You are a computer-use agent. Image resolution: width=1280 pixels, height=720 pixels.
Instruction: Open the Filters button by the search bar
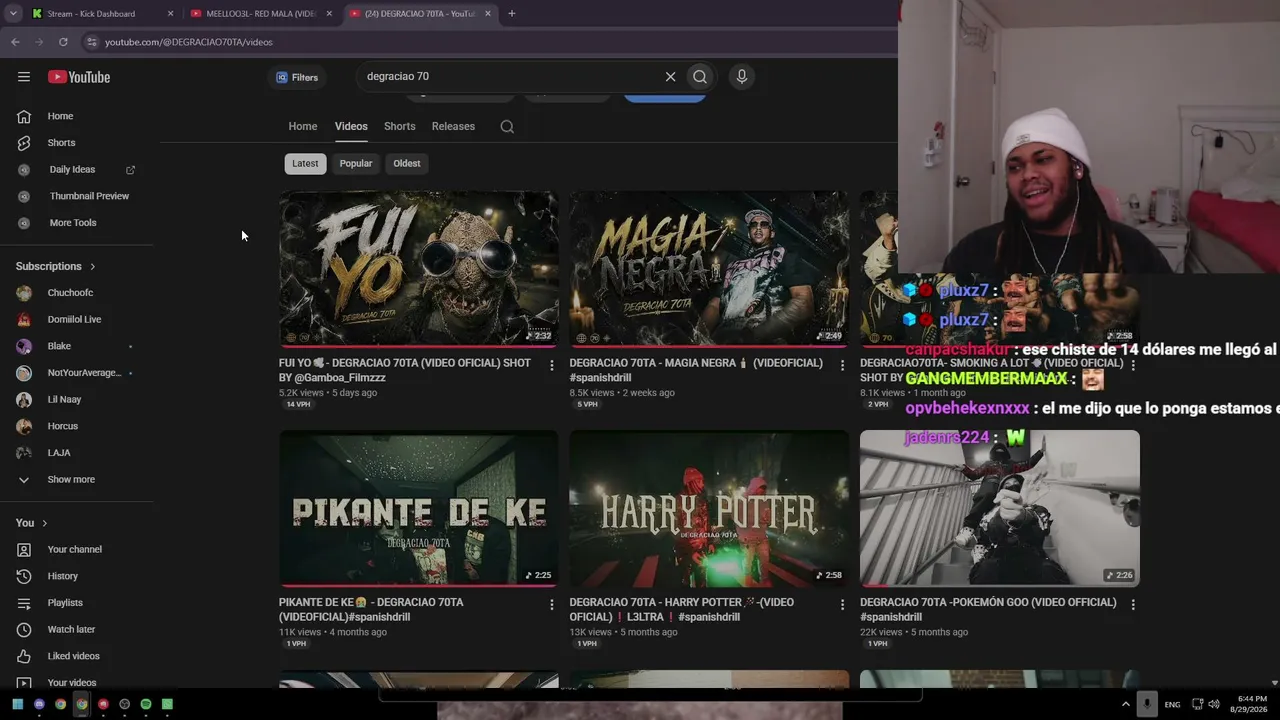[x=297, y=77]
